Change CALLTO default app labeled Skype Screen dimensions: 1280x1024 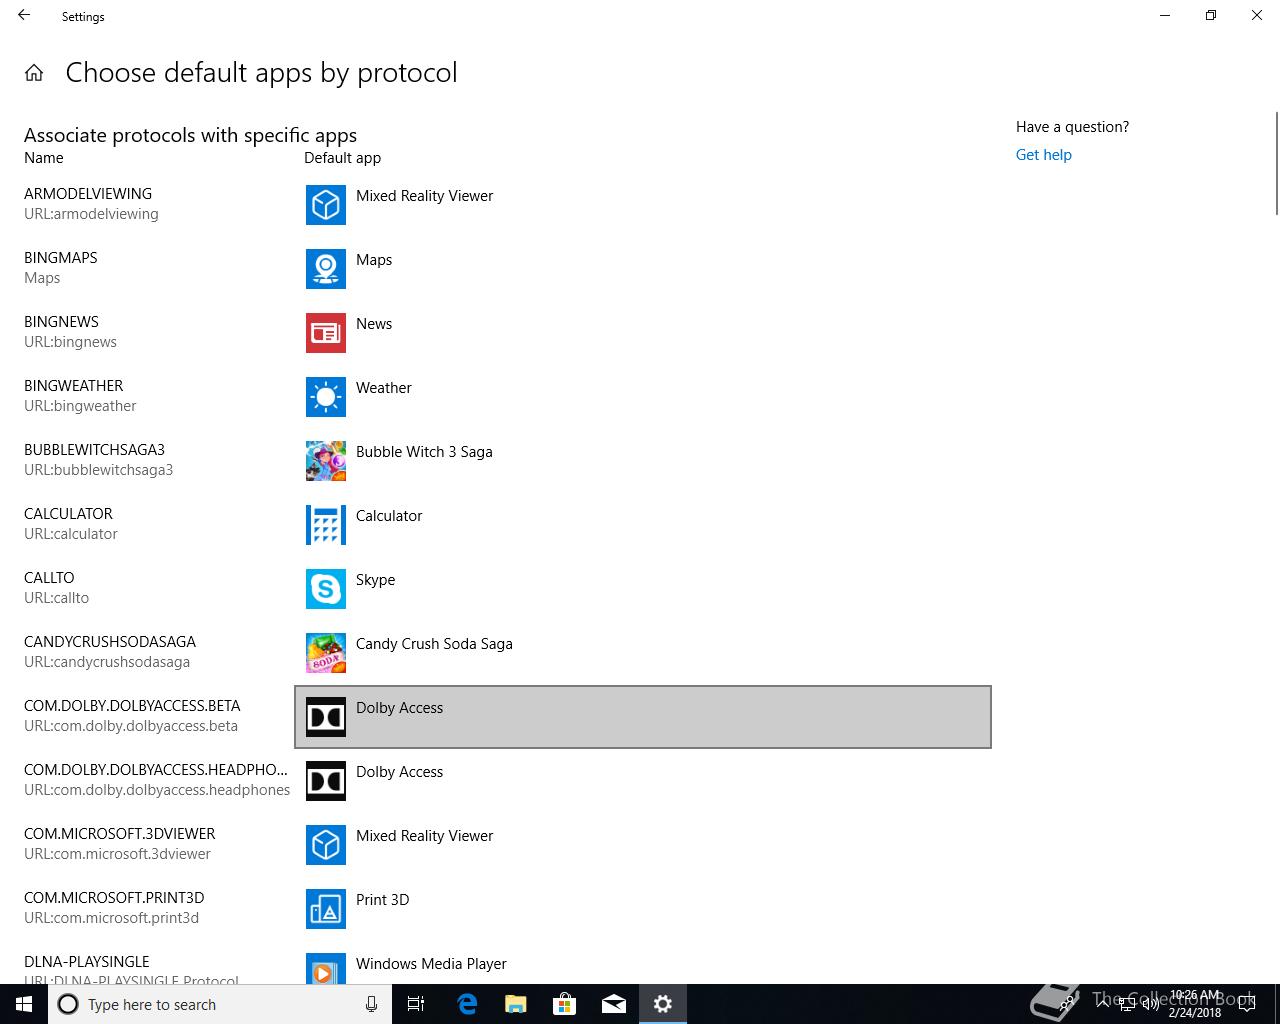643,589
